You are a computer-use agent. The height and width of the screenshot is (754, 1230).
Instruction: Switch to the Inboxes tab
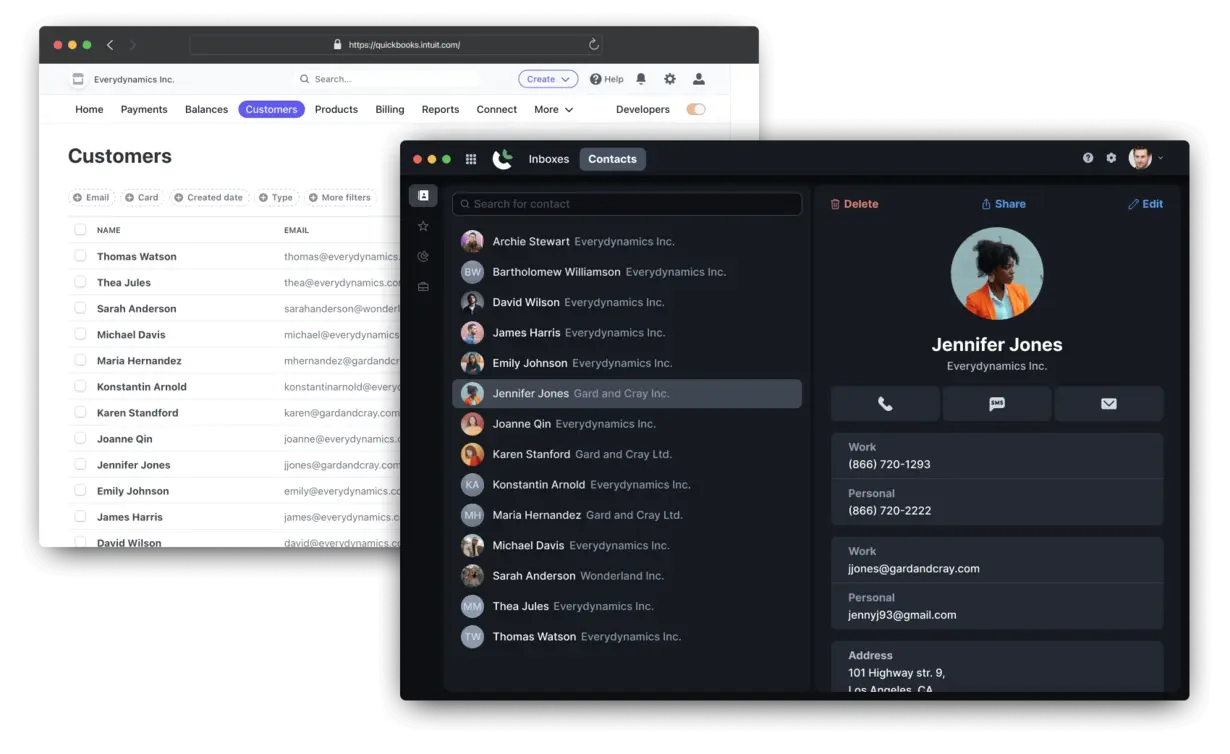[x=548, y=159]
